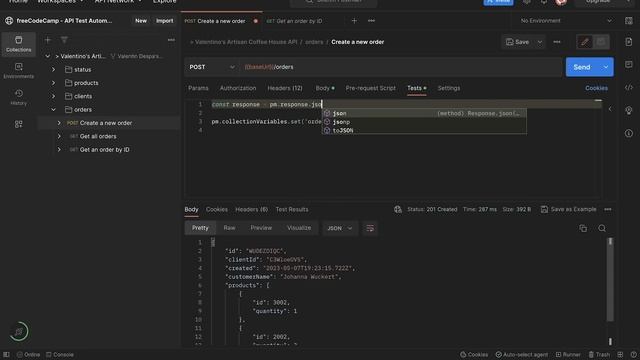Open the Collections sidebar panel
640x360 pixels.
tap(18, 44)
